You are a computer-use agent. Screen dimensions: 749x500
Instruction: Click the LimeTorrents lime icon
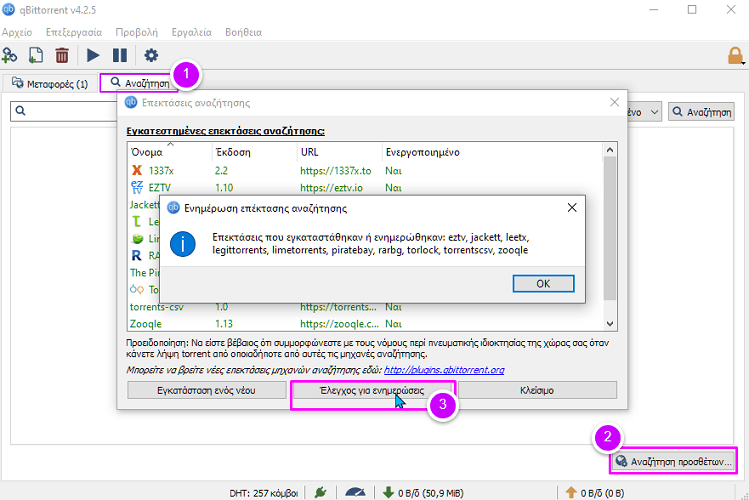coord(138,238)
